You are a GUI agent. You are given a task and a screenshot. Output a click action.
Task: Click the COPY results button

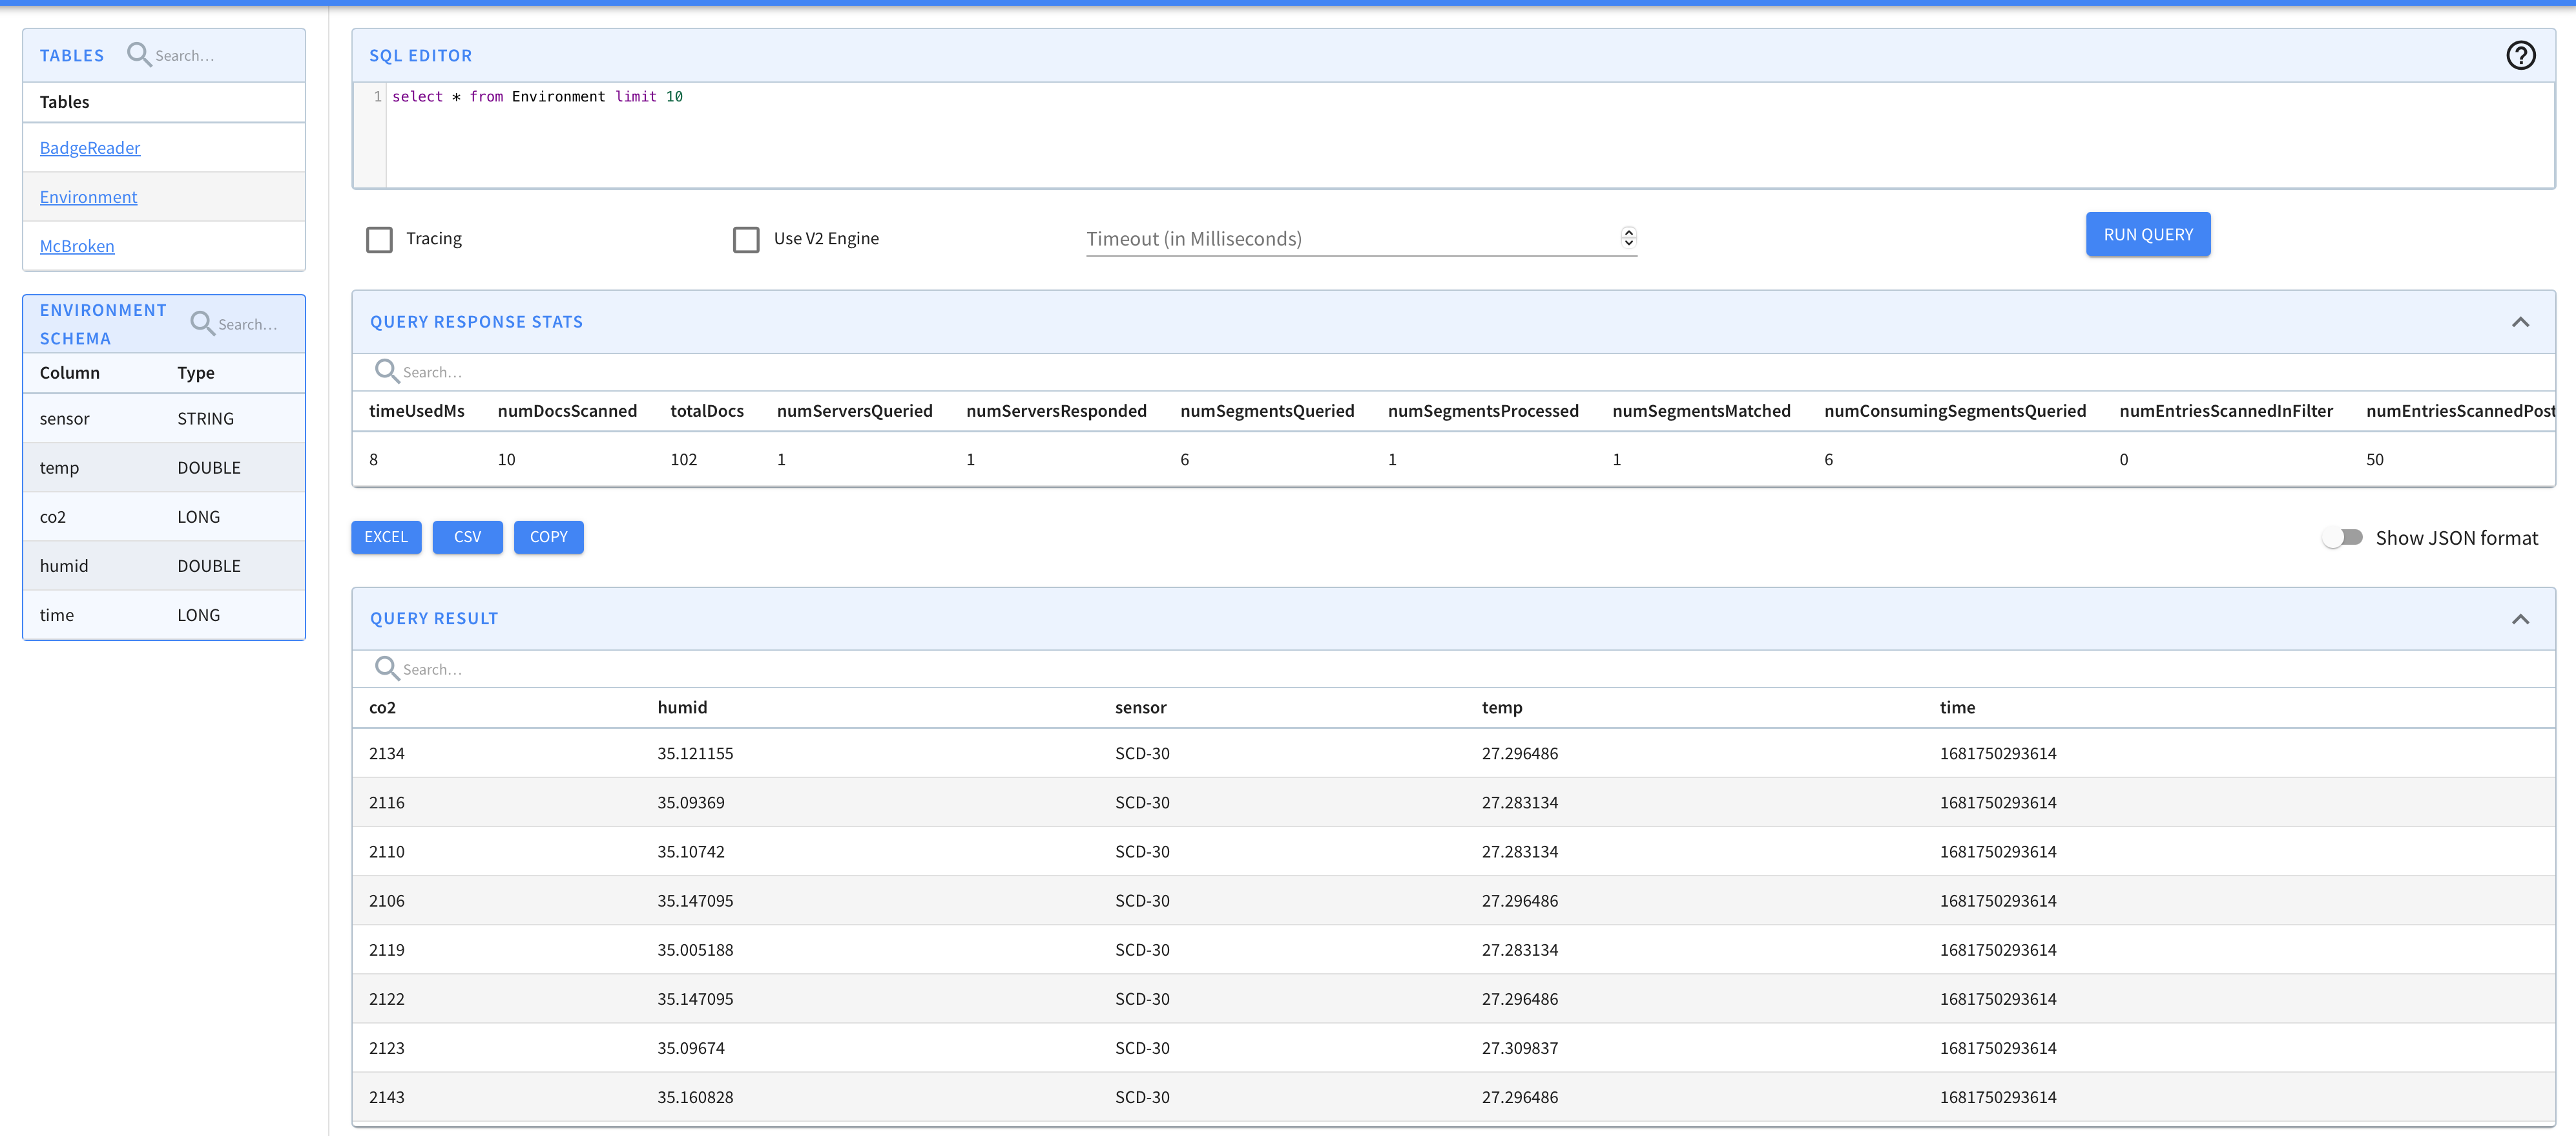[548, 537]
